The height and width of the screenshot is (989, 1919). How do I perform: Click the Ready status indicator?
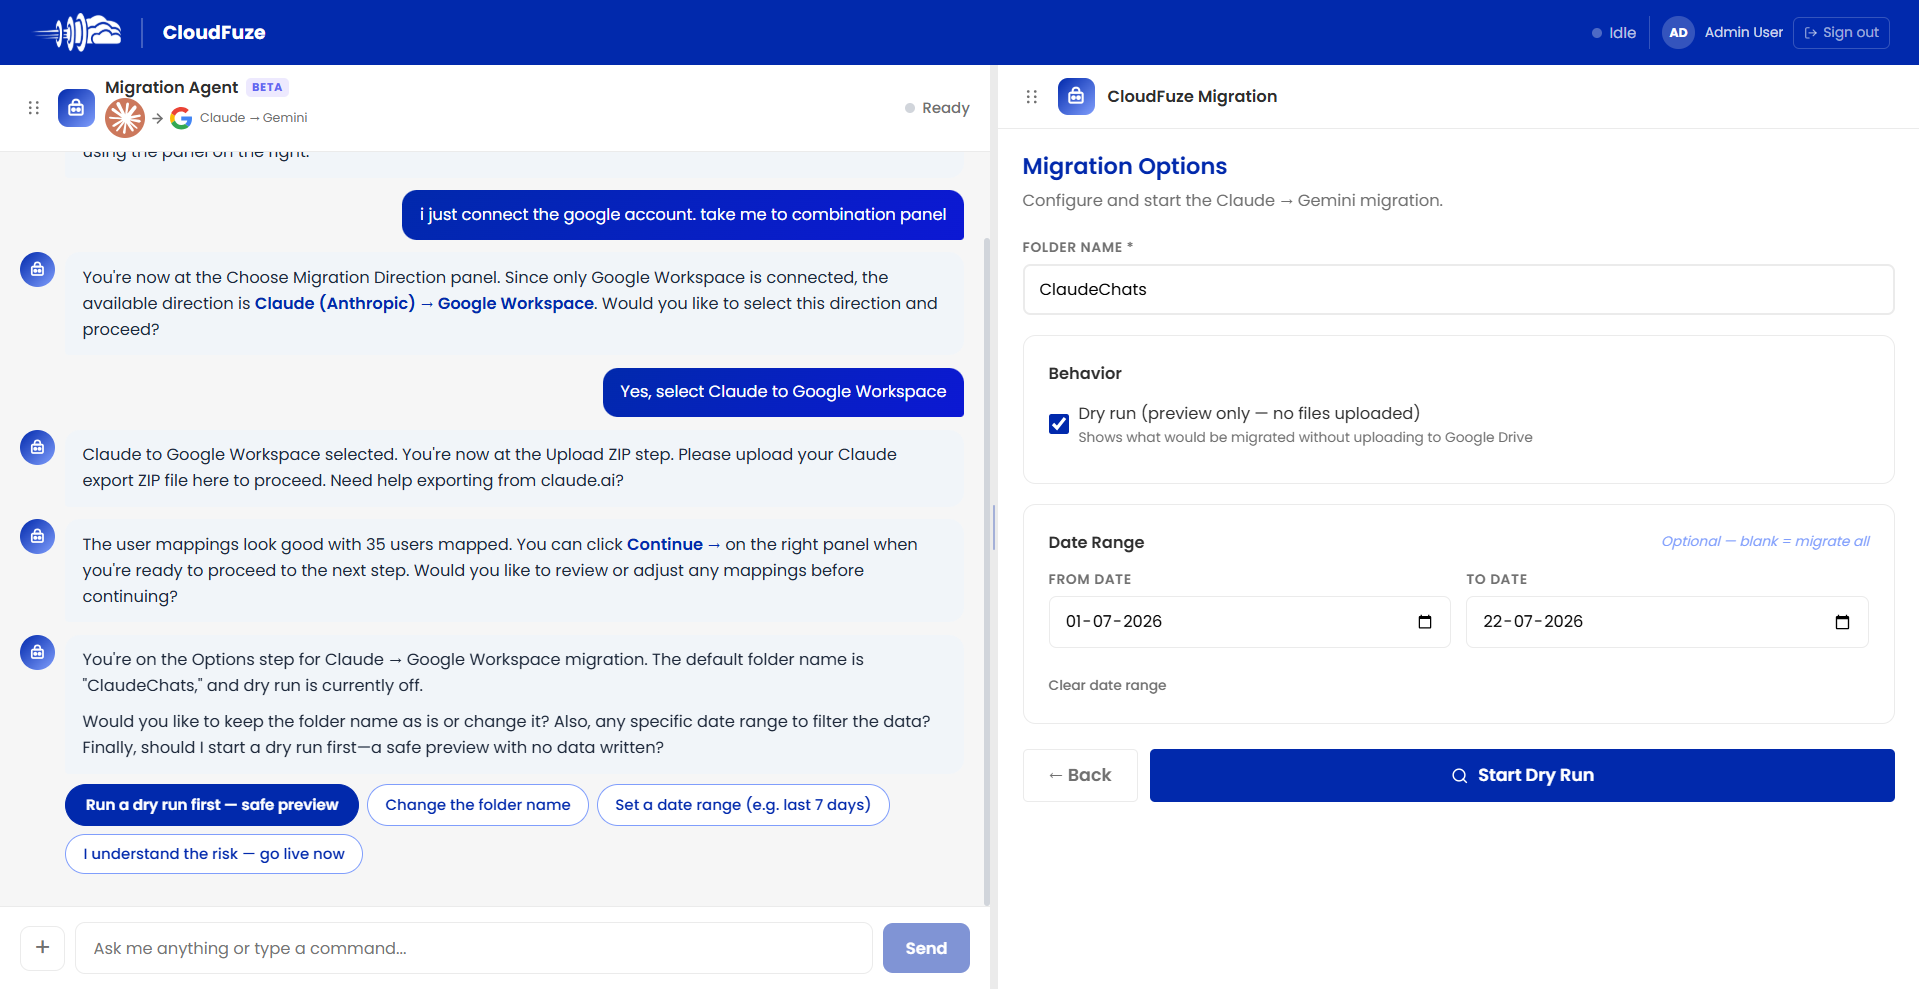coord(937,108)
